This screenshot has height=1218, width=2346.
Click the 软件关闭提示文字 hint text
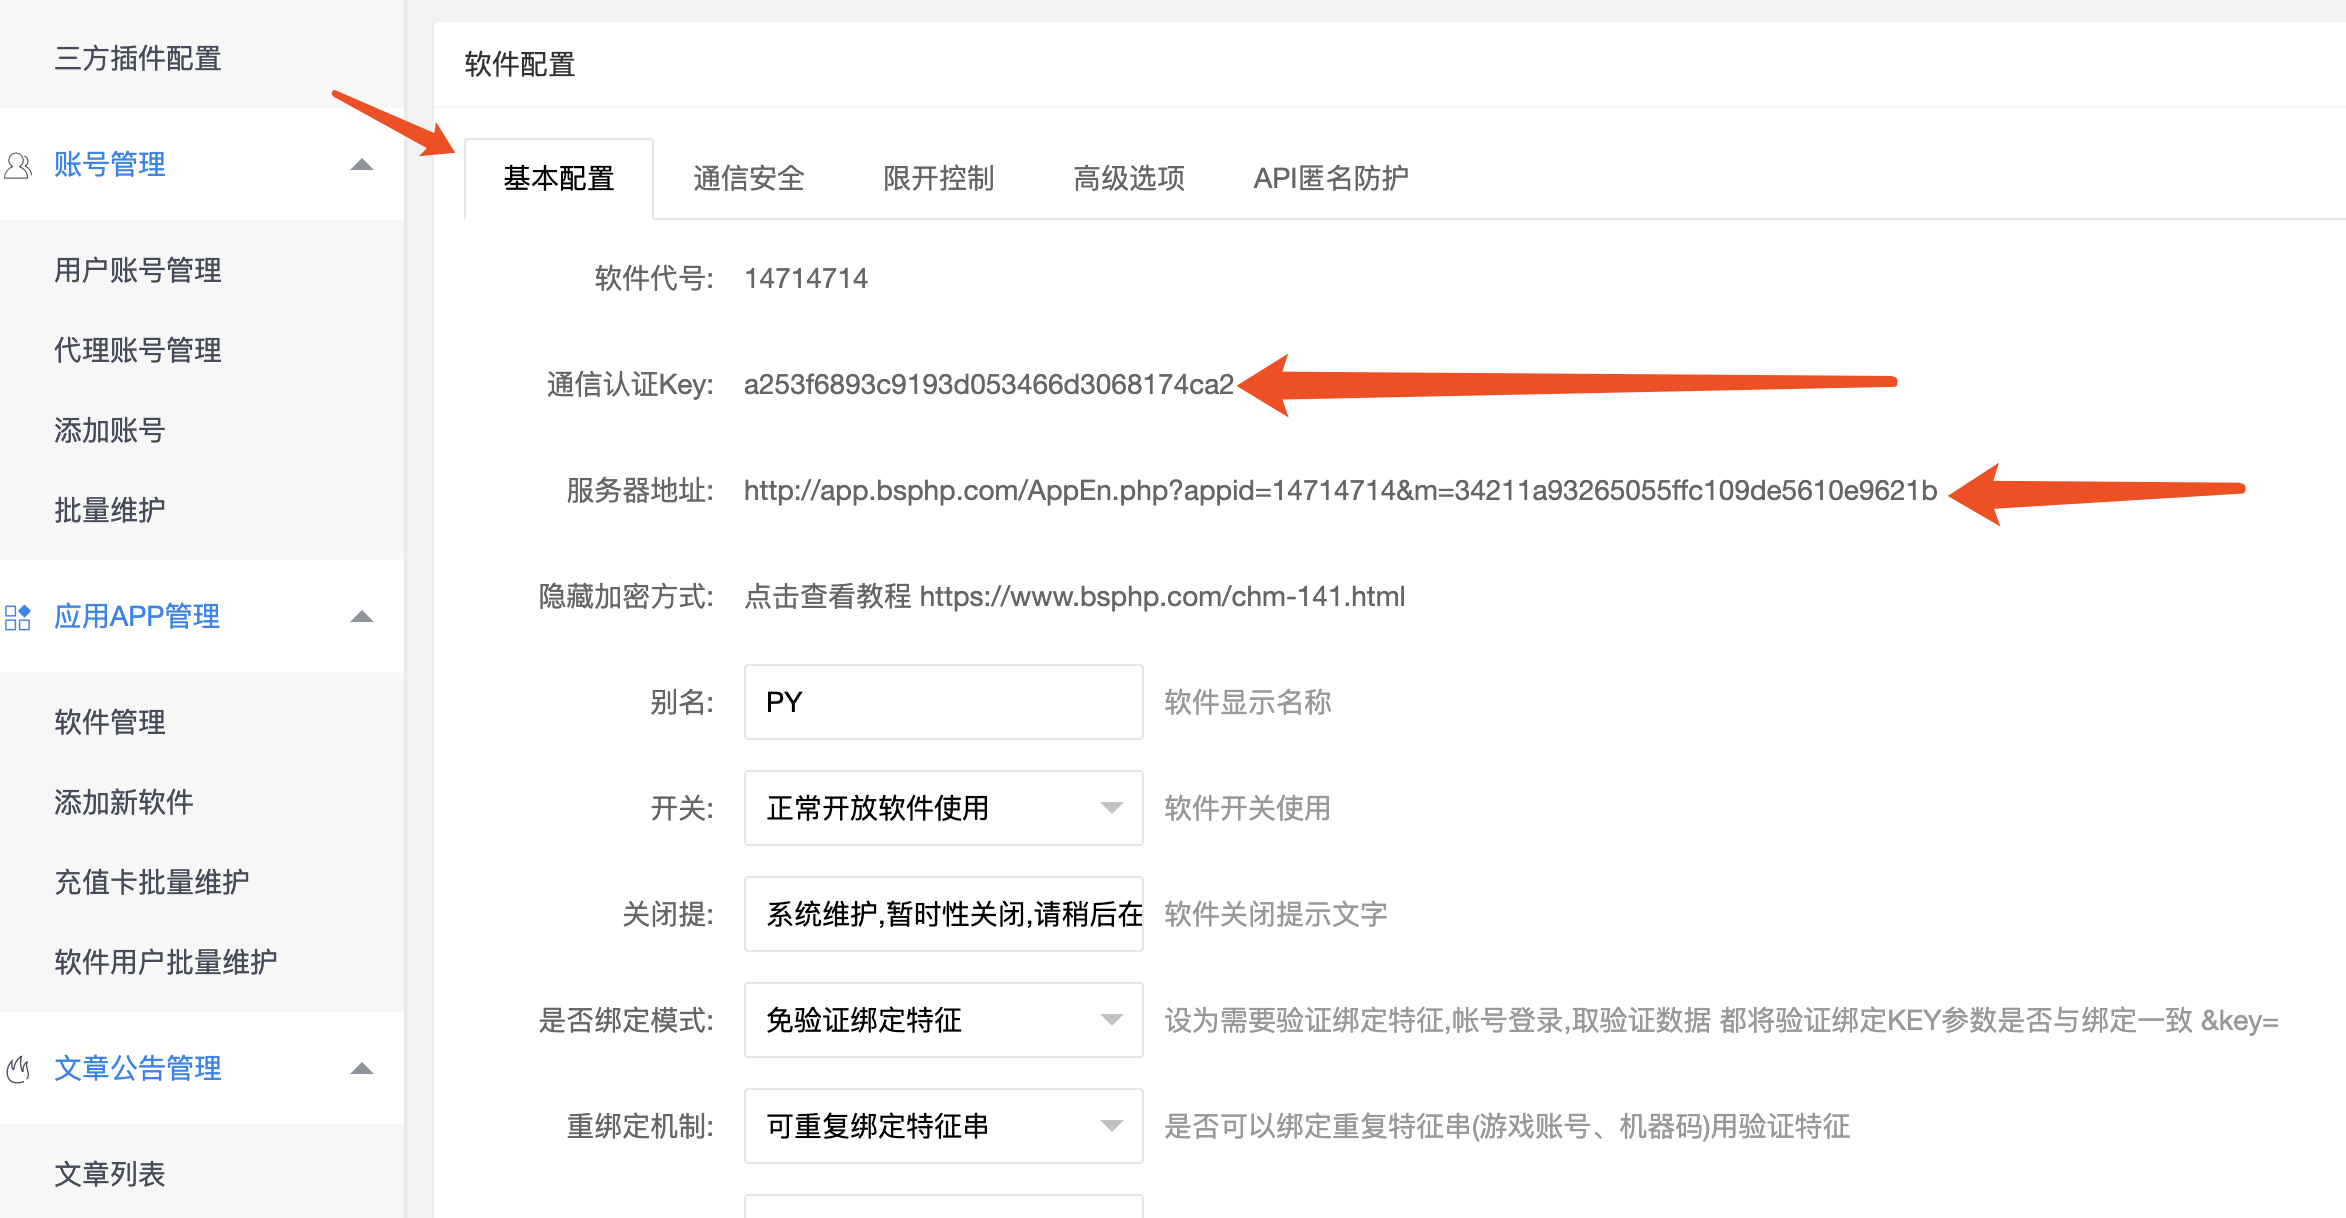click(x=1276, y=915)
